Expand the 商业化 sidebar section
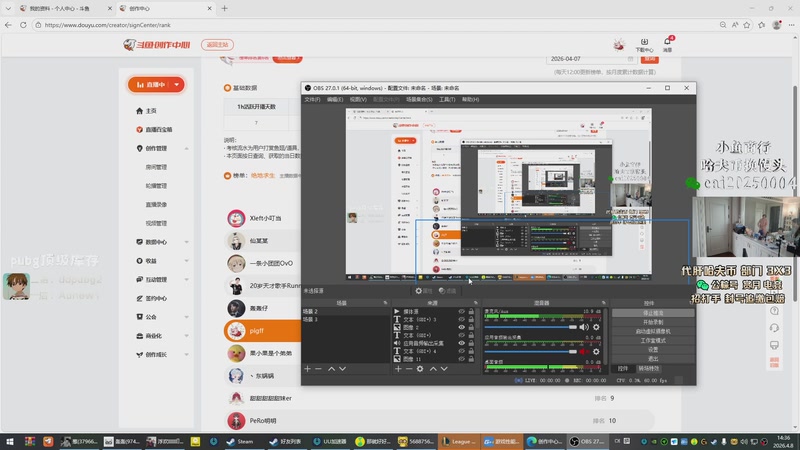Viewport: 800px width, 450px height. click(186, 336)
